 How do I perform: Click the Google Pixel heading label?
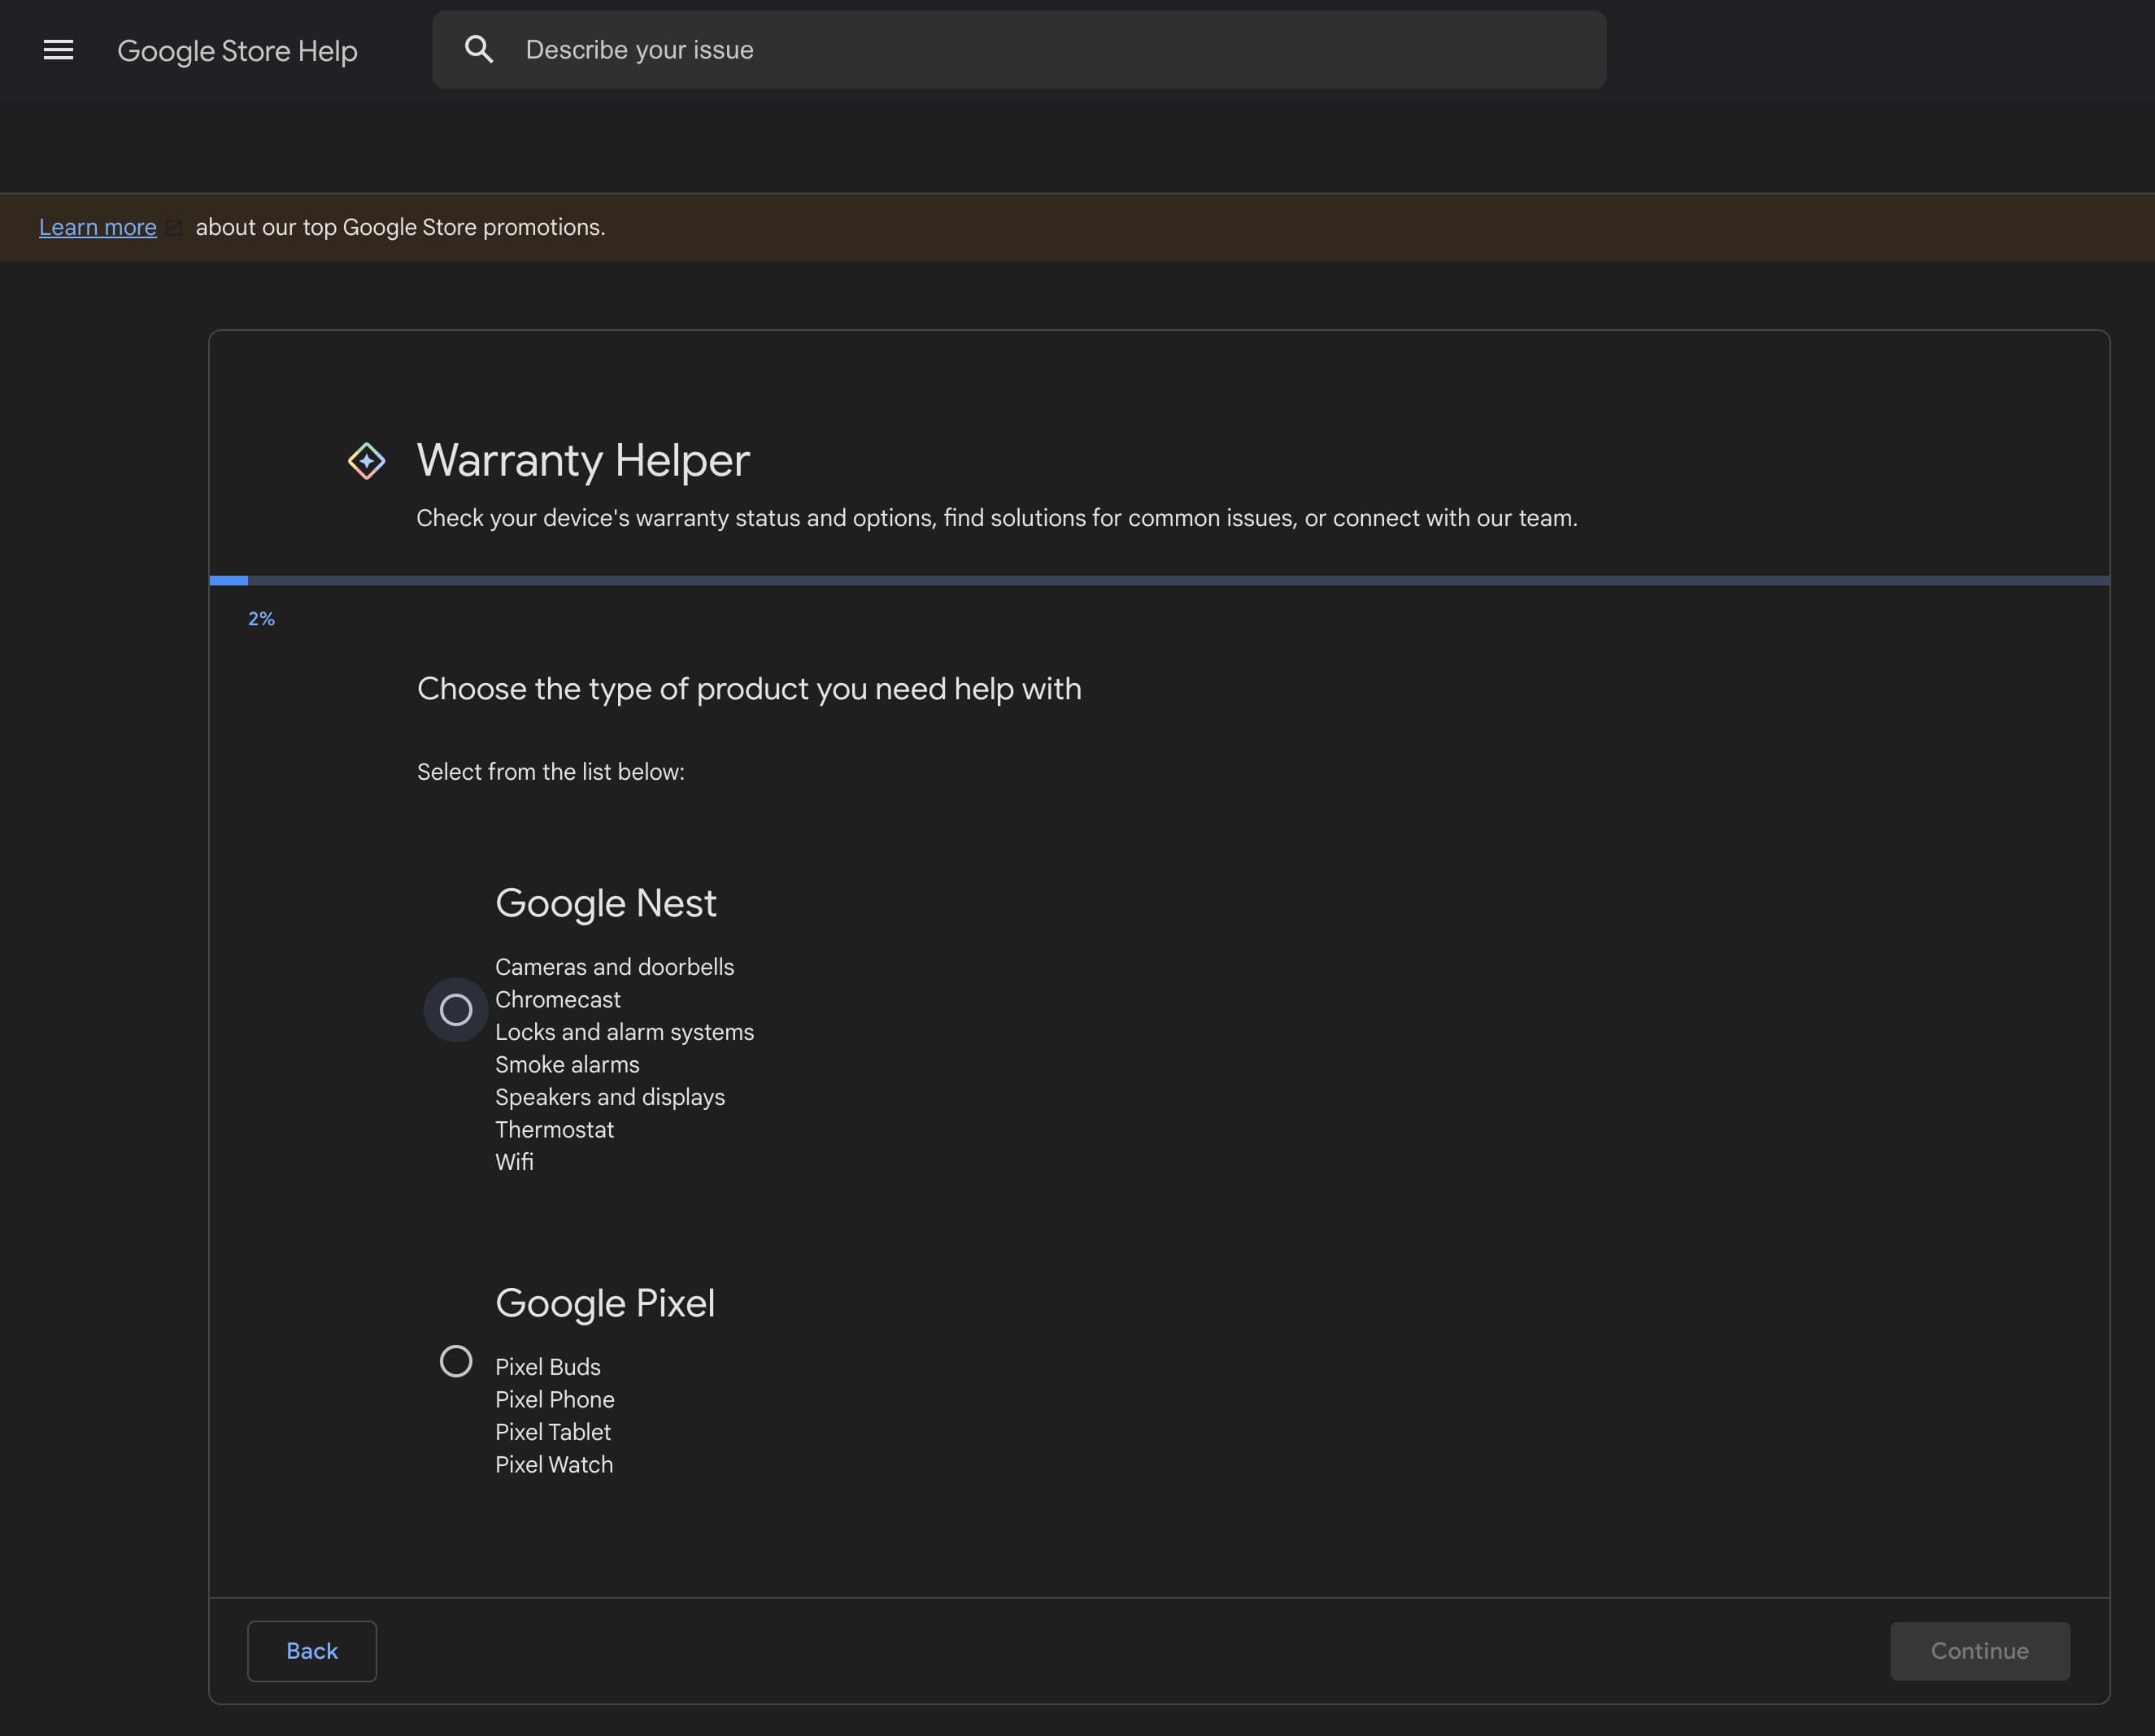pos(604,1303)
